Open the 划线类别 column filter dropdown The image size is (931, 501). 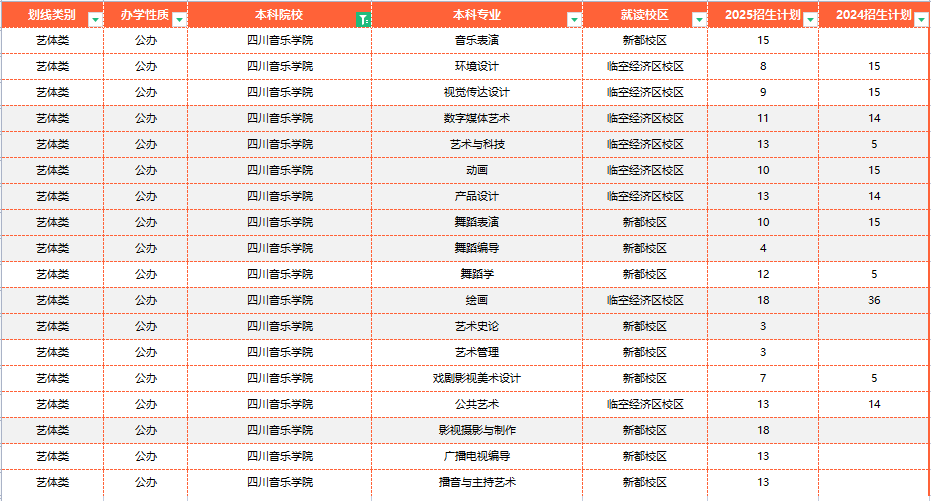pyautogui.click(x=95, y=20)
